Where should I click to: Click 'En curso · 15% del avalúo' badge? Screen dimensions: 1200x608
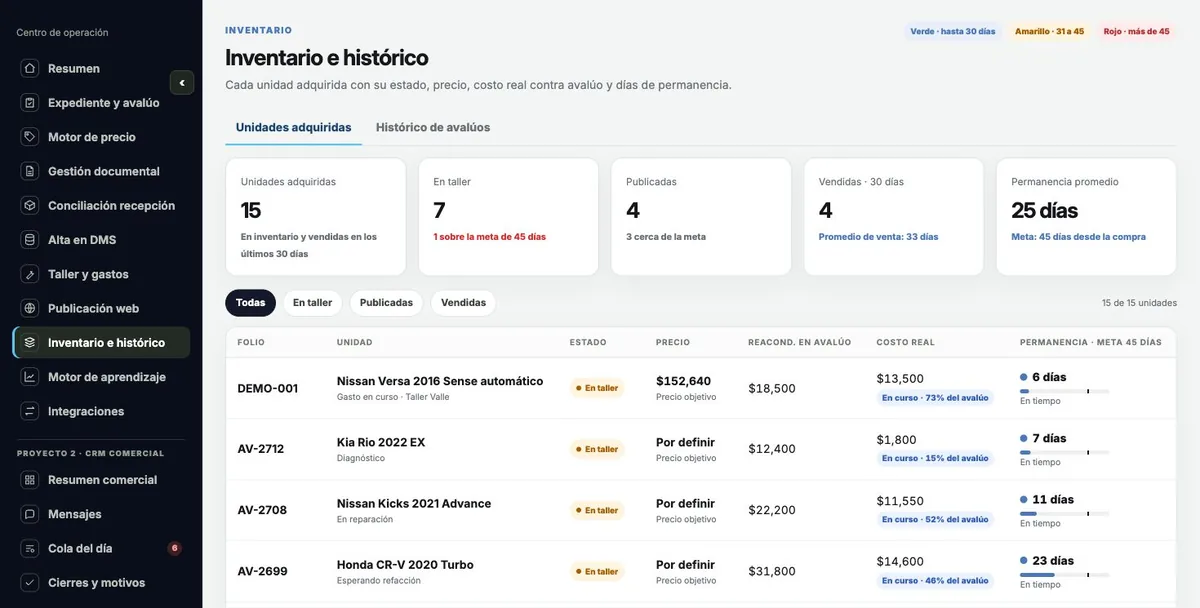coord(935,458)
